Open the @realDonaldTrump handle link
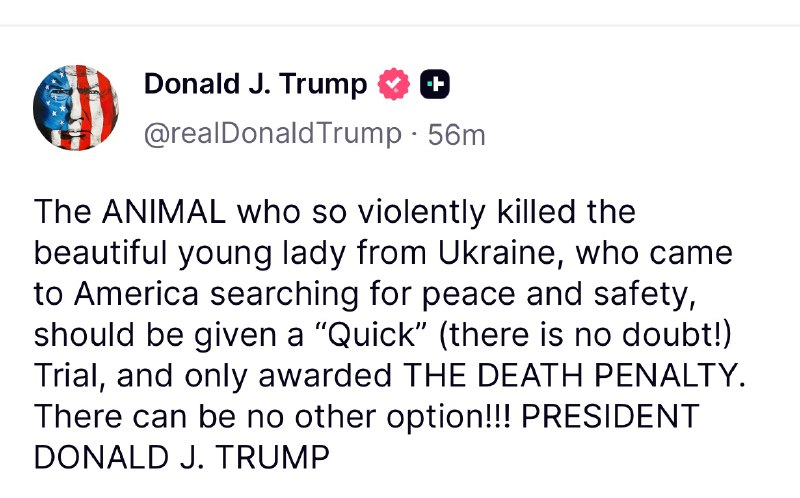800x498 pixels. click(272, 134)
